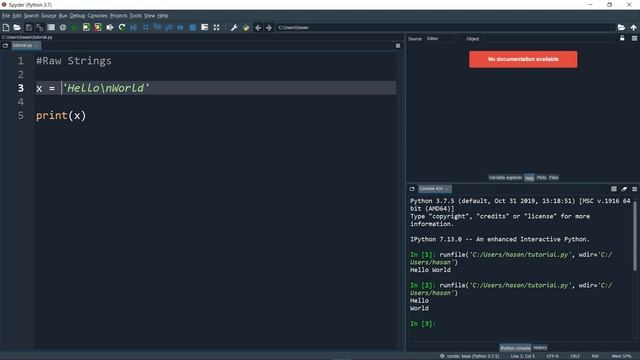Viewport: 640px width, 360px height.
Task: Run the file with the green play icon
Action: (74, 27)
